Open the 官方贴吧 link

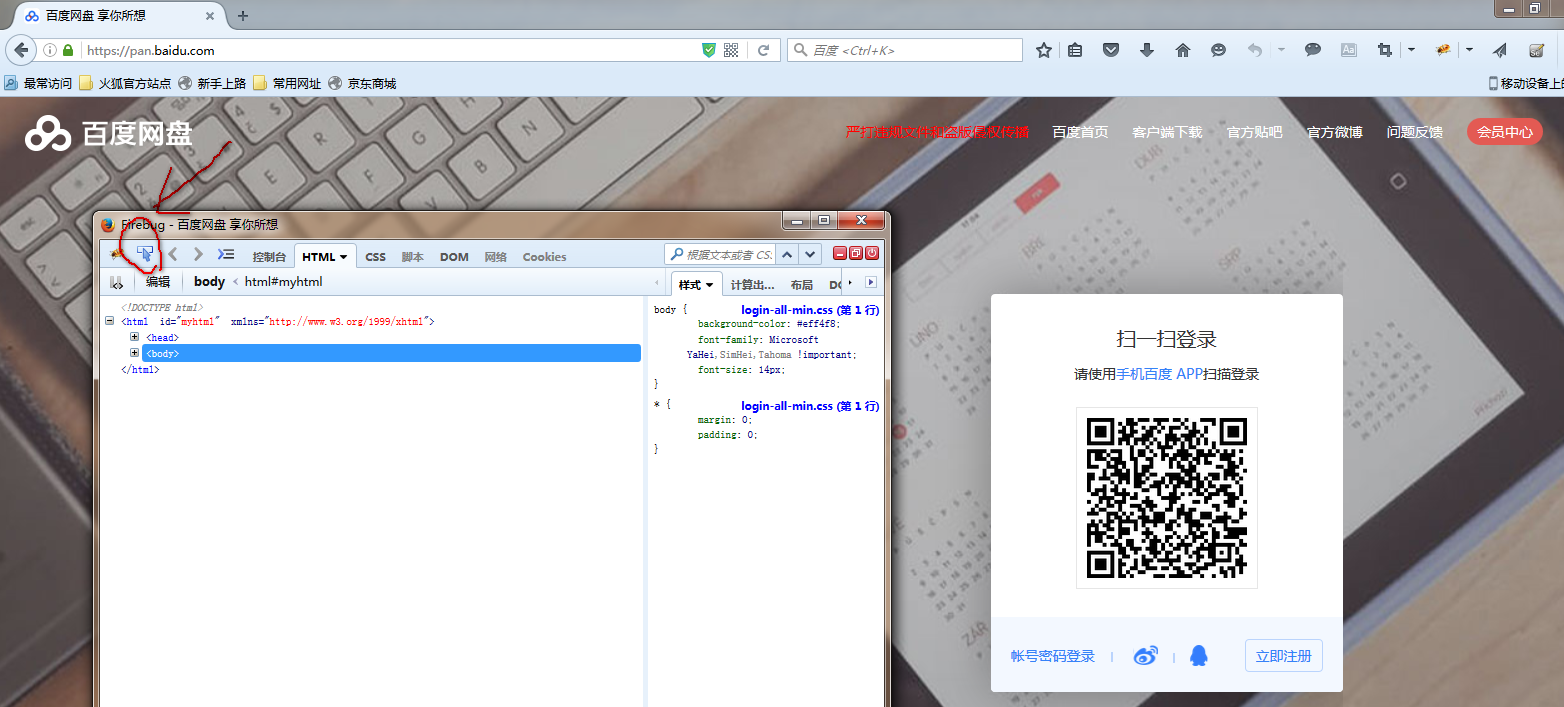tap(1254, 132)
